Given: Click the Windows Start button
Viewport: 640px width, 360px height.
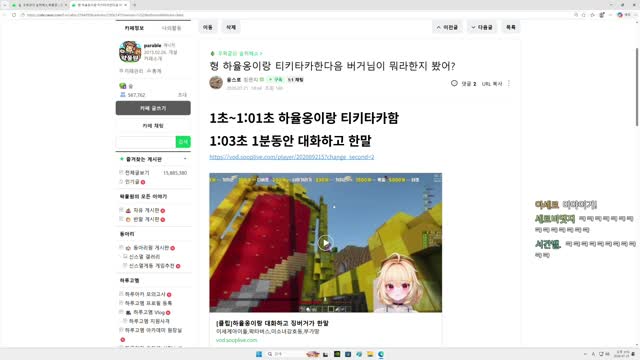Looking at the screenshot, I should click(x=259, y=354).
